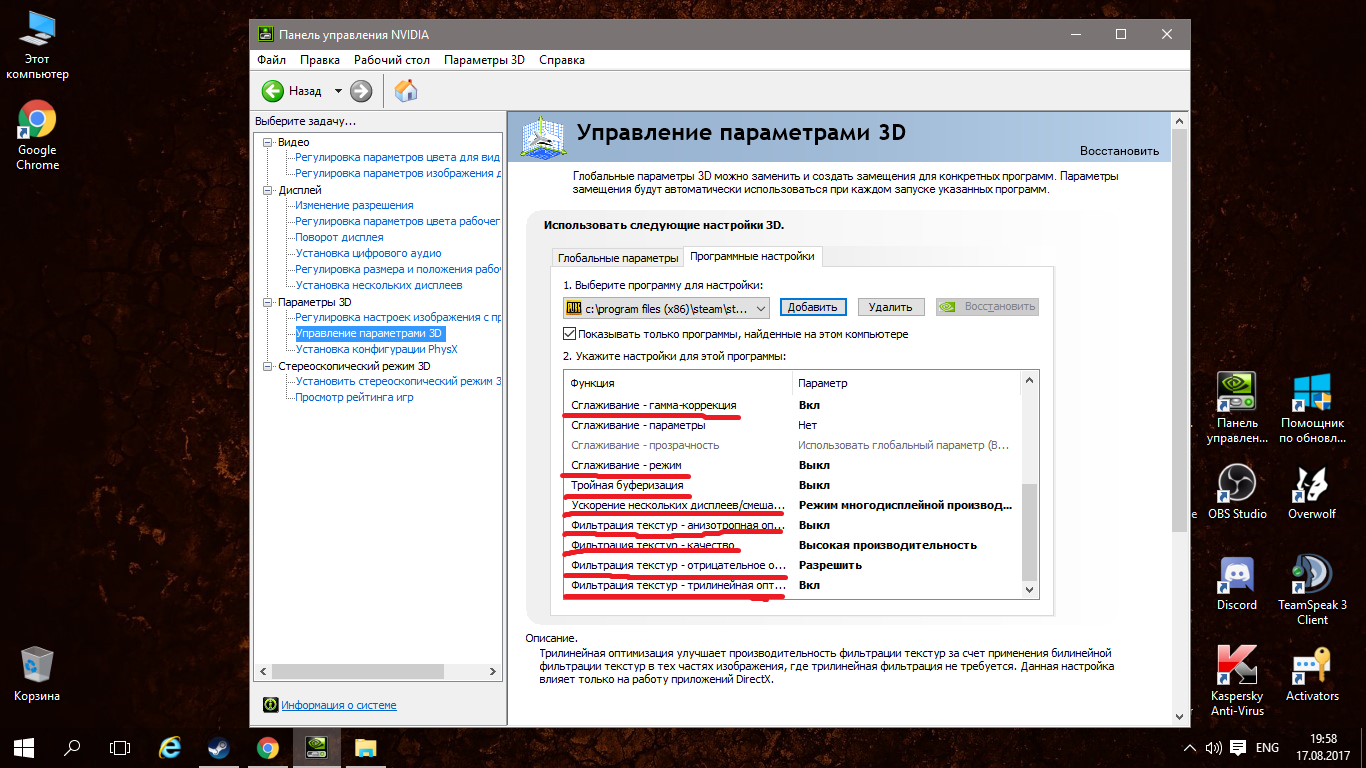
Task: Collapse the Видео tree node
Action: point(267,142)
